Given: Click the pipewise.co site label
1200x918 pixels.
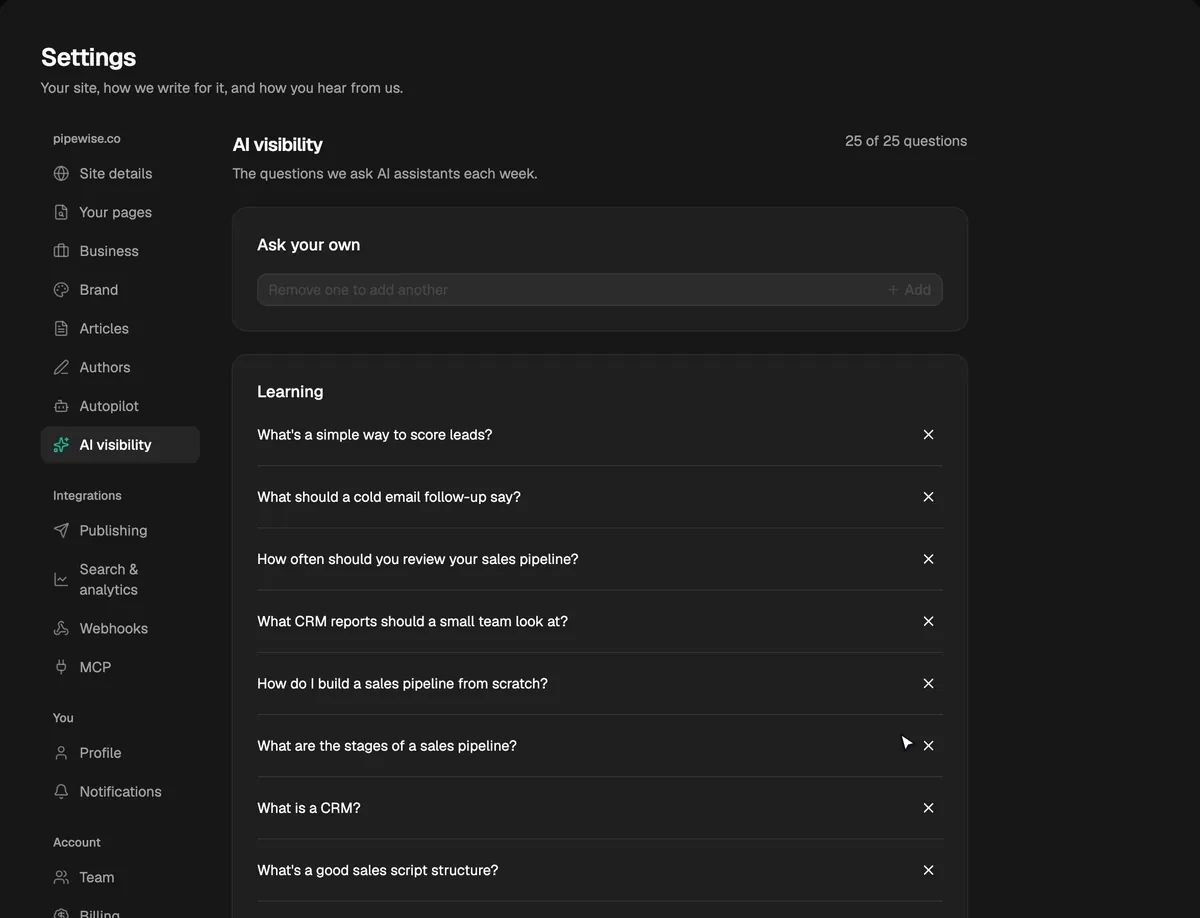Looking at the screenshot, I should pyautogui.click(x=87, y=139).
